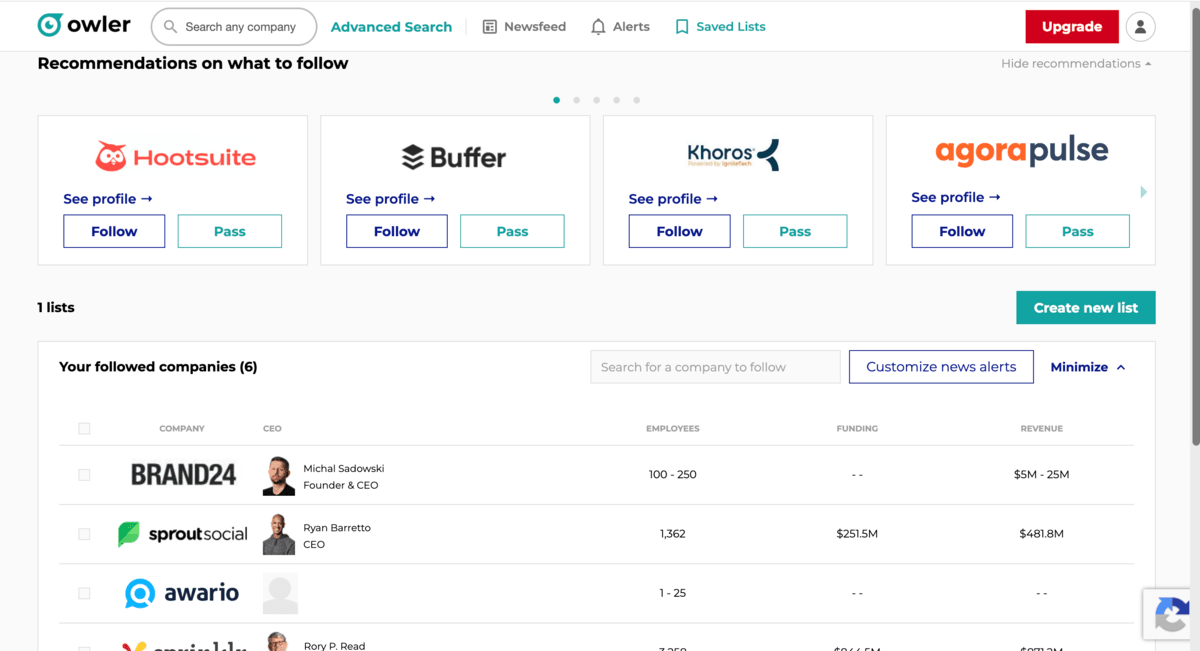Open Alerts page

tap(620, 27)
